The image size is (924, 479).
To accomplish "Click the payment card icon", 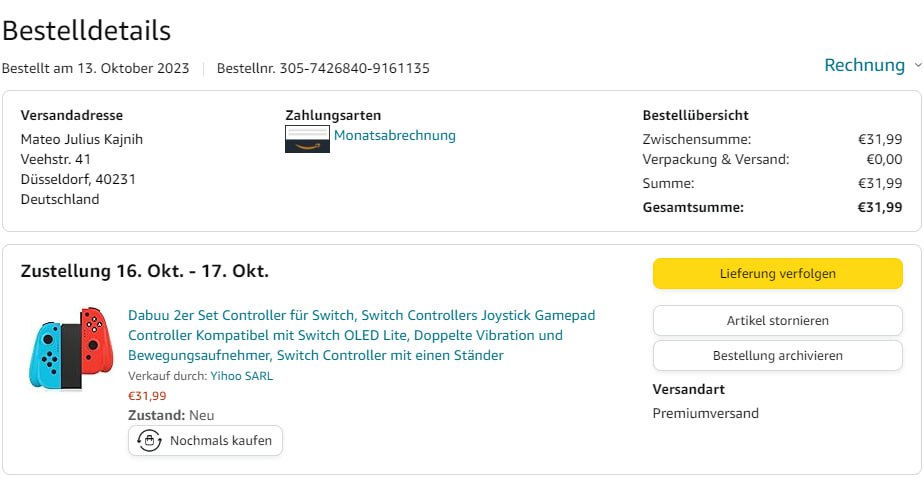I will click(x=307, y=139).
